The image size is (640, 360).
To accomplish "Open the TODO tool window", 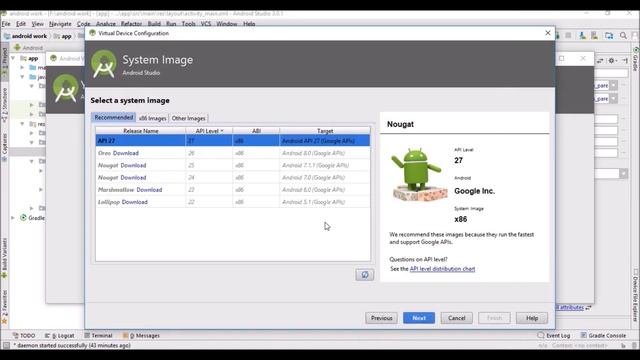I will pyautogui.click(x=24, y=336).
